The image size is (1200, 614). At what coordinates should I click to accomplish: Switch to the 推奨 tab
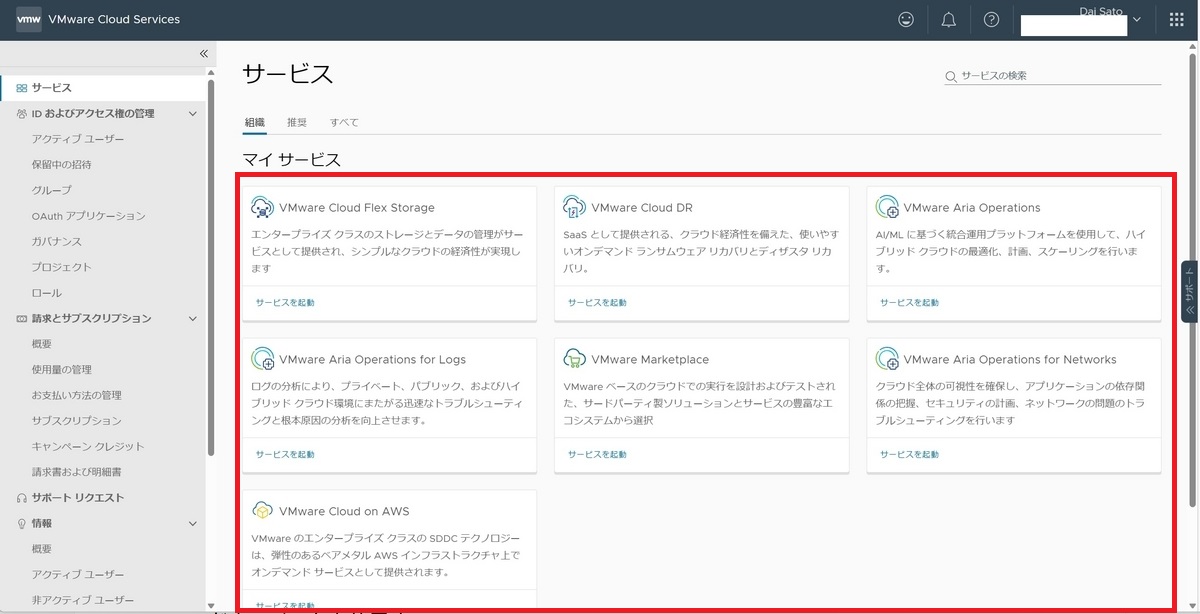(297, 122)
